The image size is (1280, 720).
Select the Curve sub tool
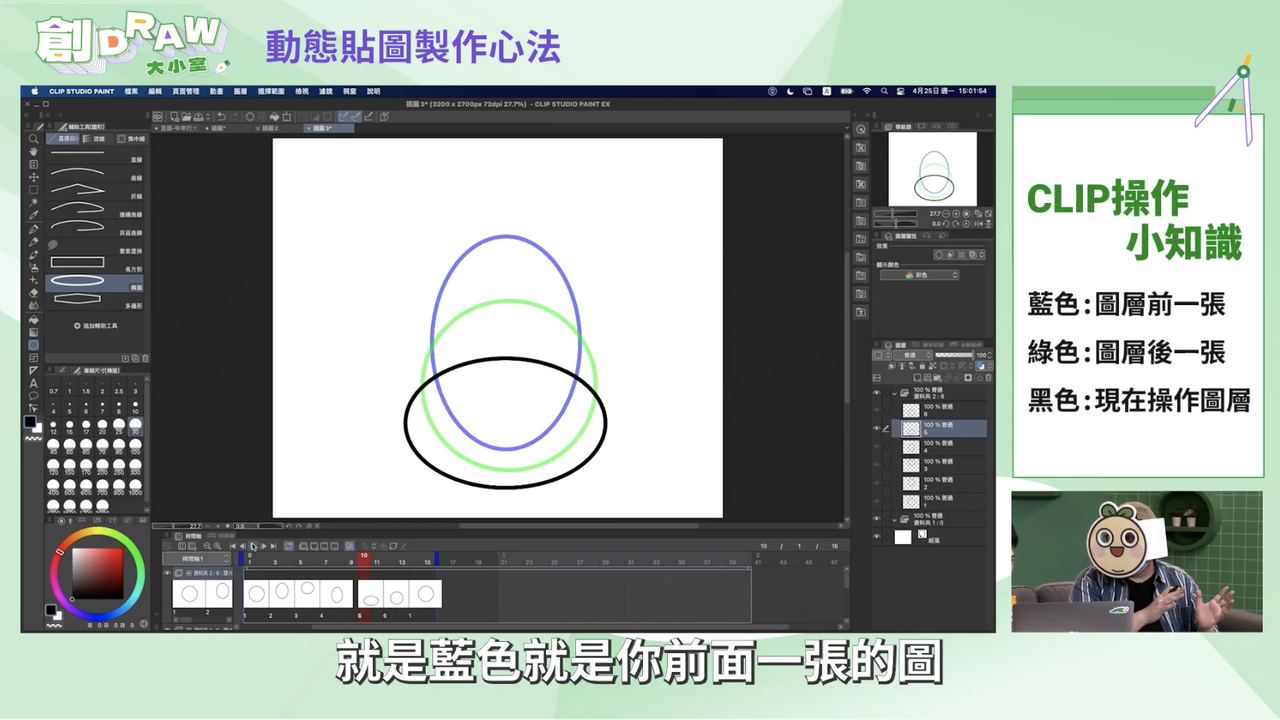coord(96,174)
